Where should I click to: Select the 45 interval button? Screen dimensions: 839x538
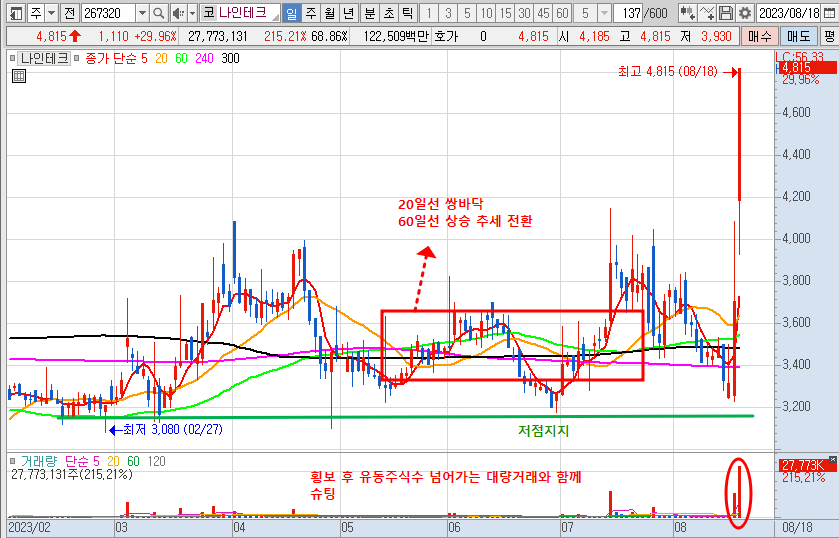click(x=543, y=13)
